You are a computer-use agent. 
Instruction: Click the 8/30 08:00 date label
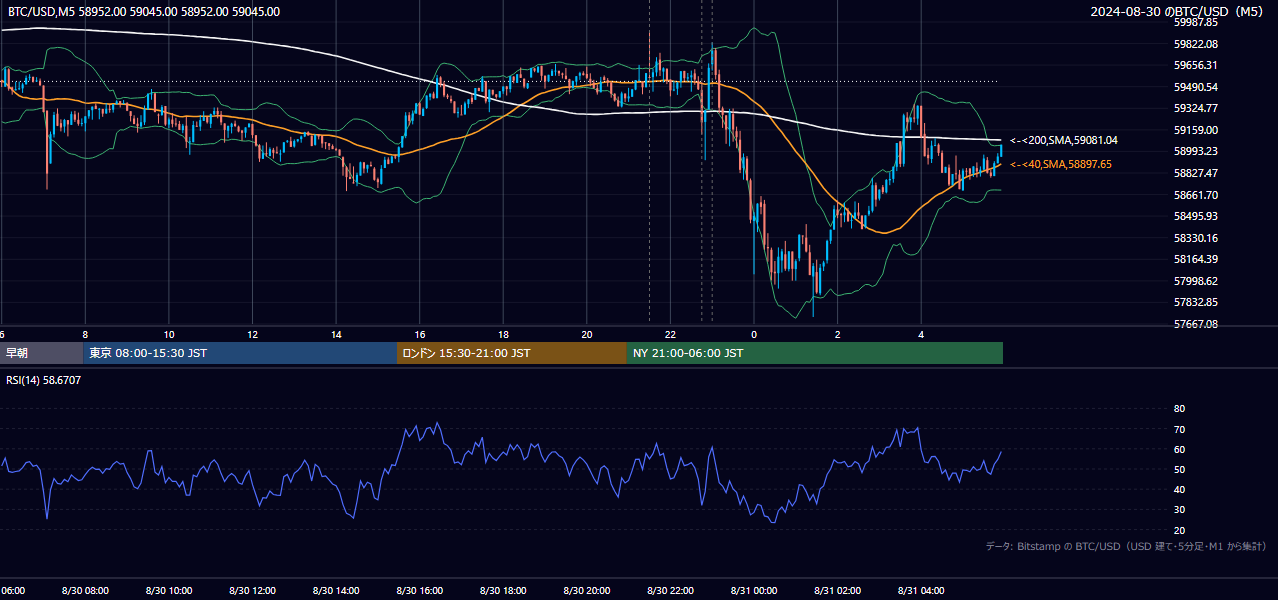click(85, 591)
